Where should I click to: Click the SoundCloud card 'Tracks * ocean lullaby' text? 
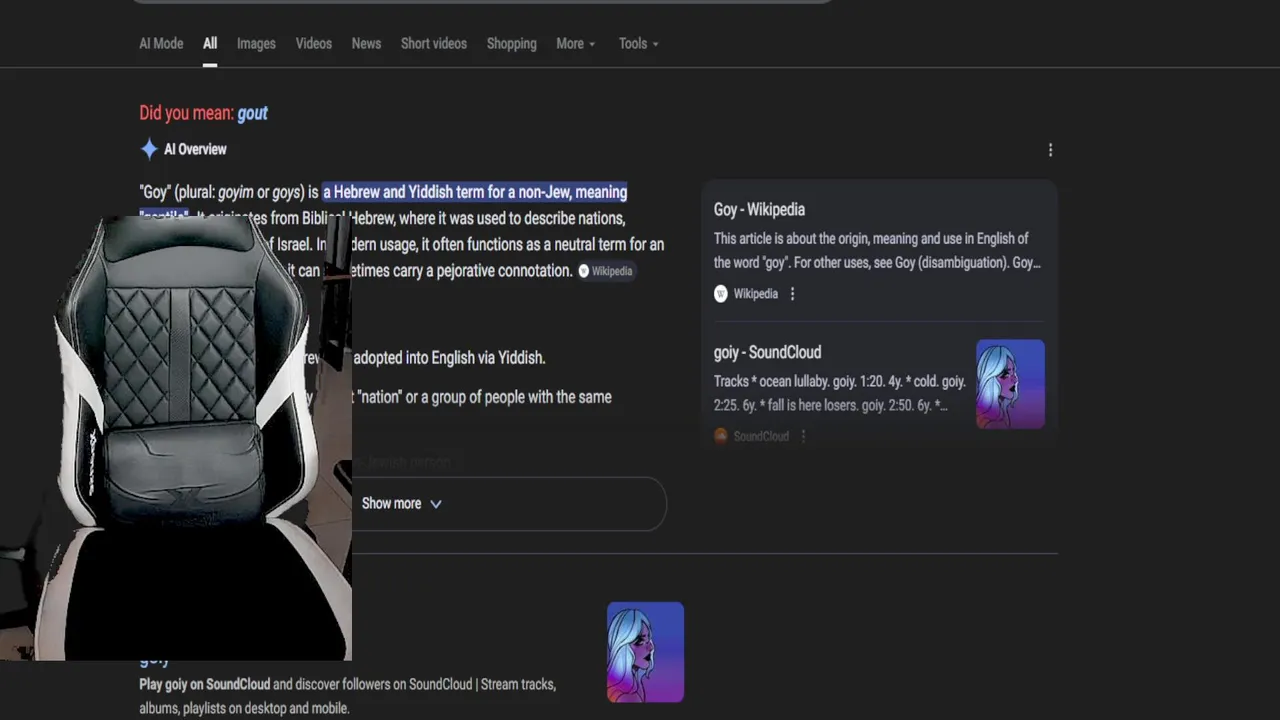click(840, 393)
